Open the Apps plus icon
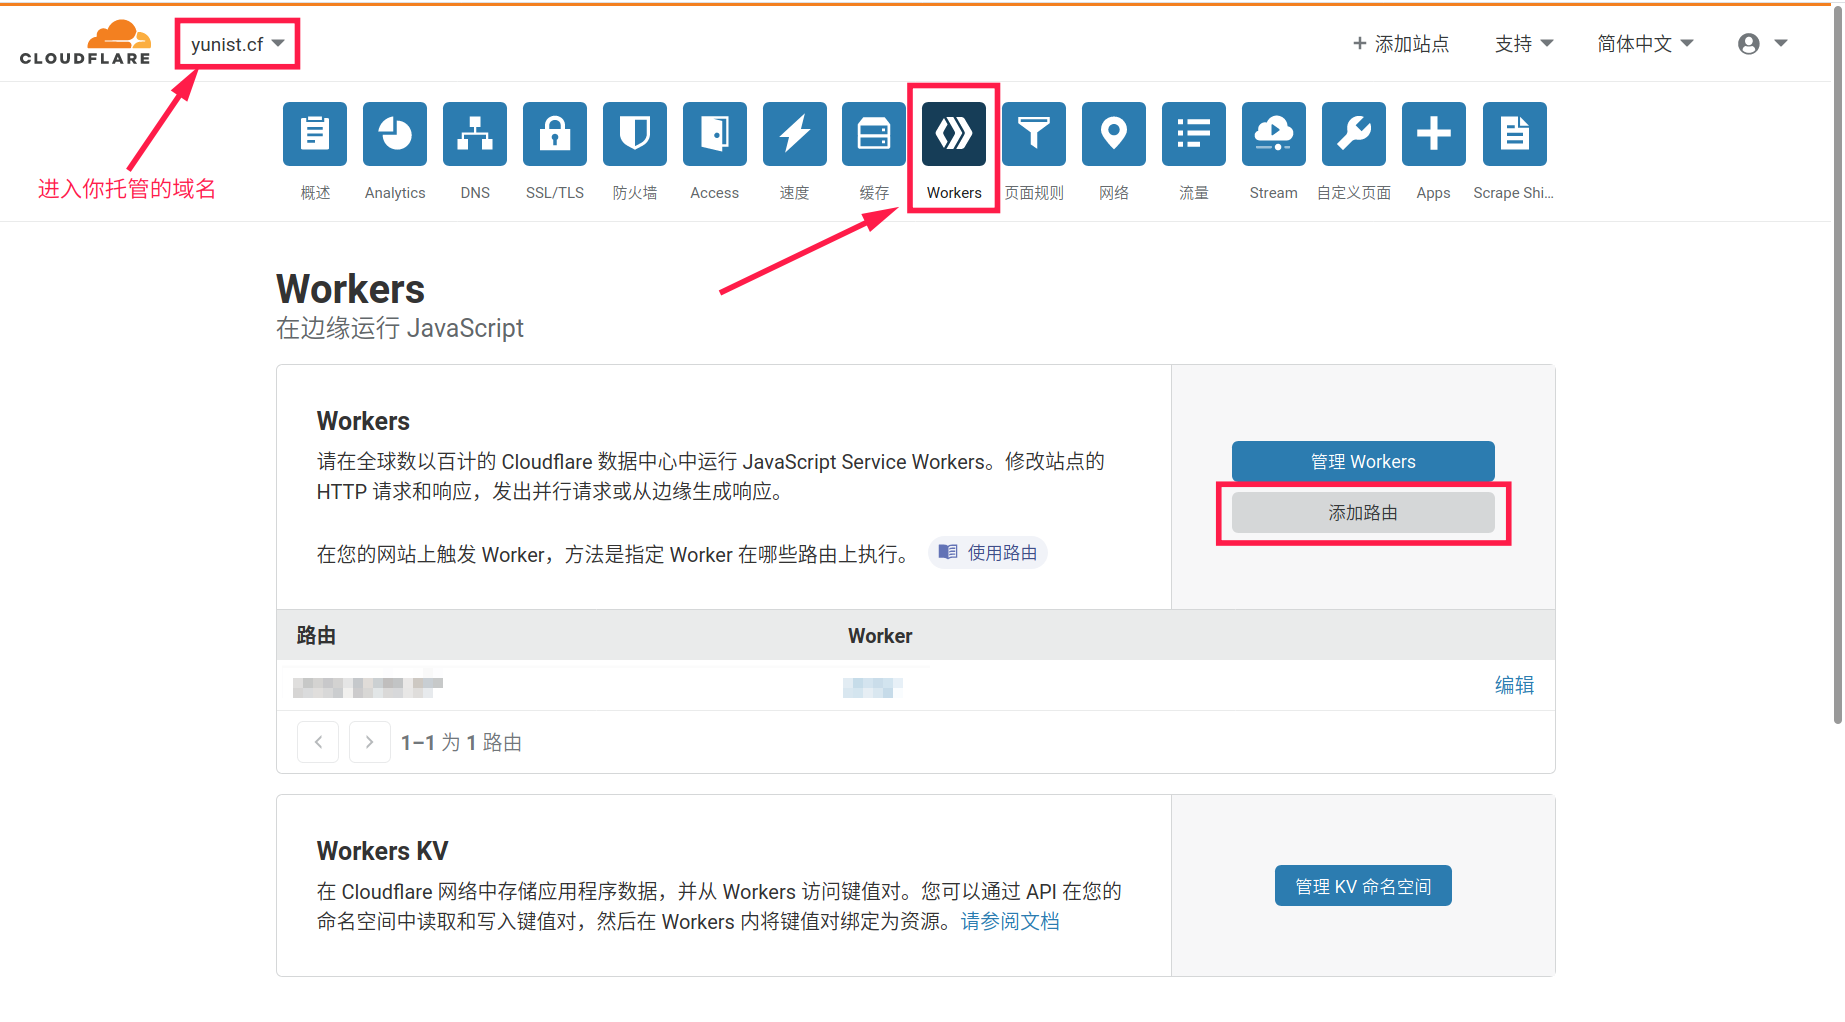This screenshot has width=1845, height=1022. click(x=1434, y=134)
